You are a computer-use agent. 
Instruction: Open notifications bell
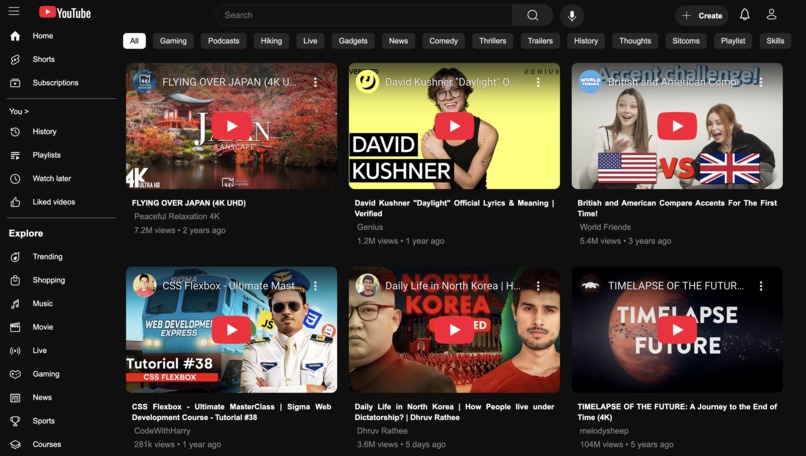tap(744, 15)
